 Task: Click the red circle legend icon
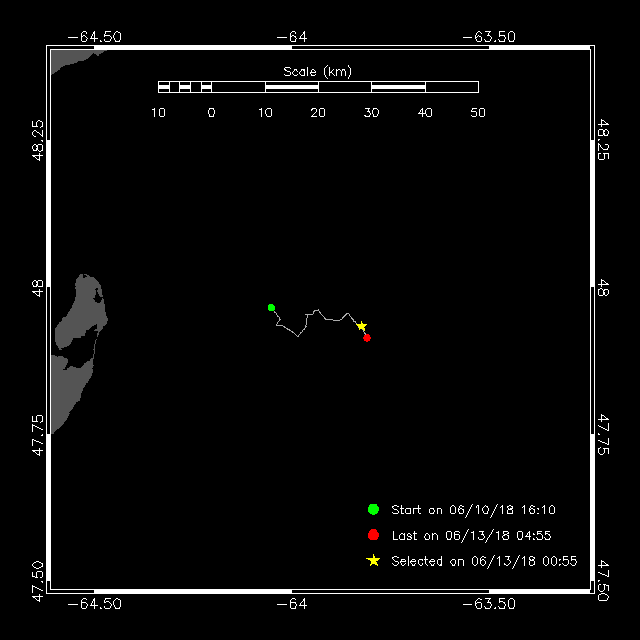(x=373, y=535)
